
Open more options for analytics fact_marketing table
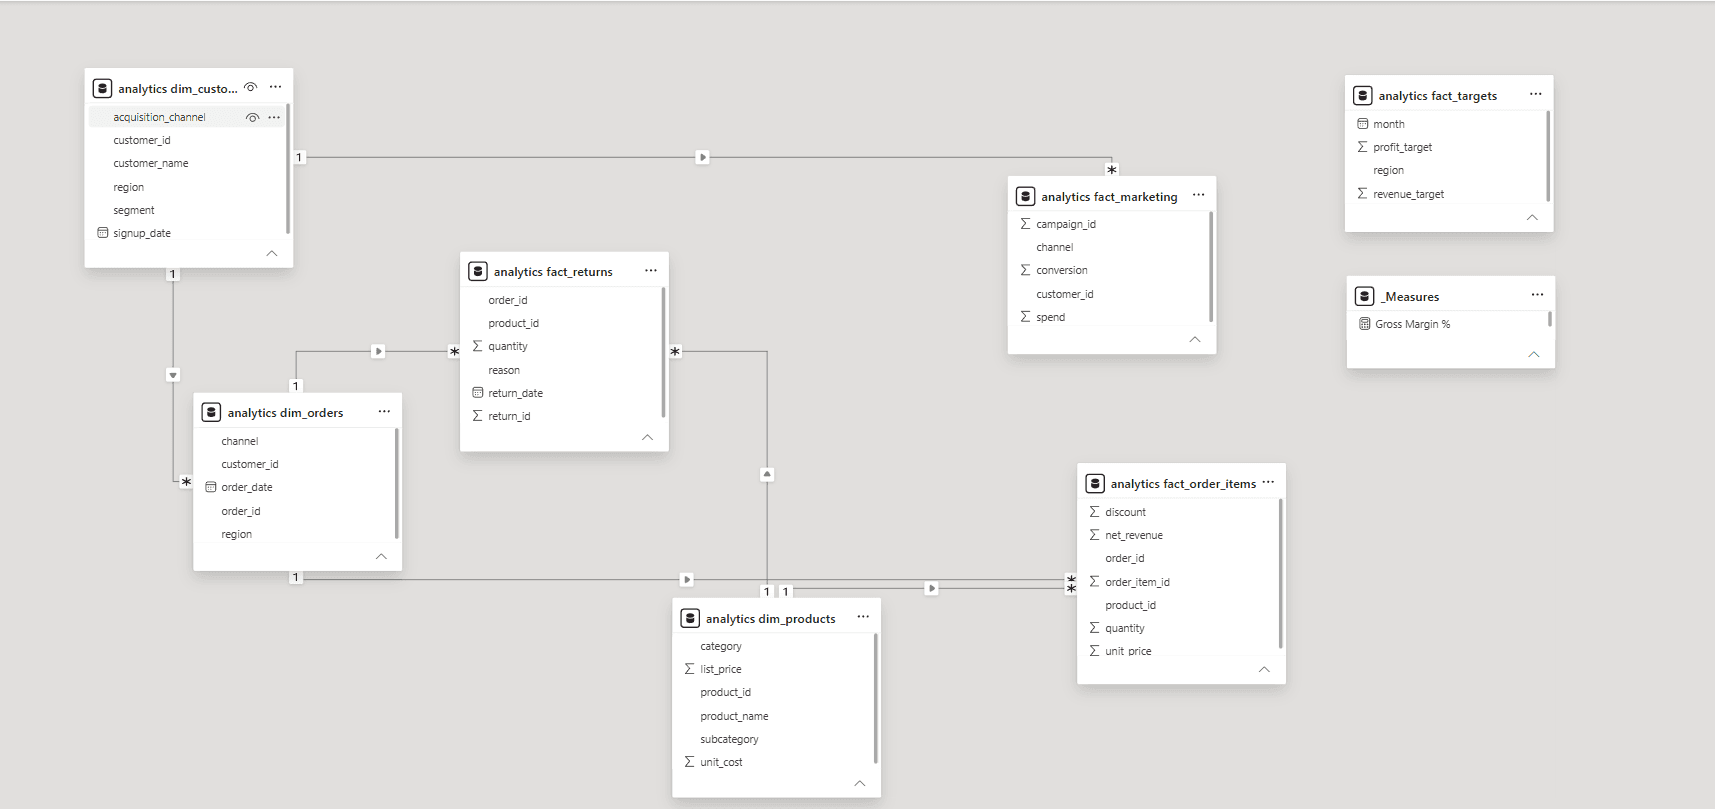tap(1199, 195)
